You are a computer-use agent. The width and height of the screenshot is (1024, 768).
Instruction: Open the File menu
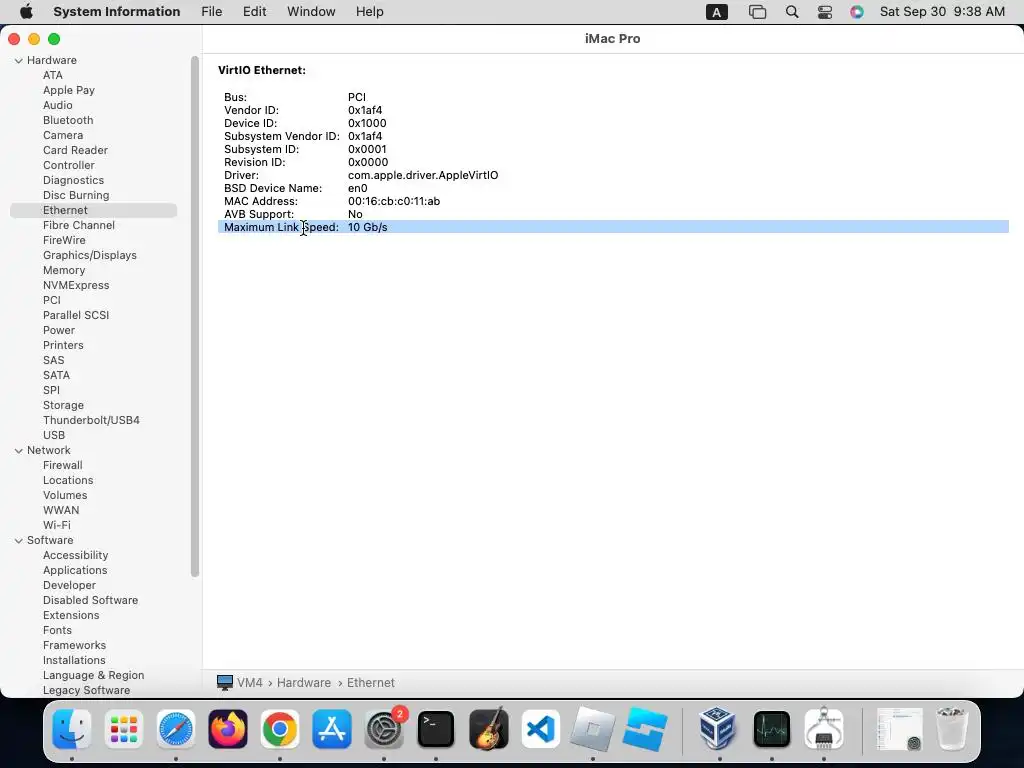(x=212, y=12)
